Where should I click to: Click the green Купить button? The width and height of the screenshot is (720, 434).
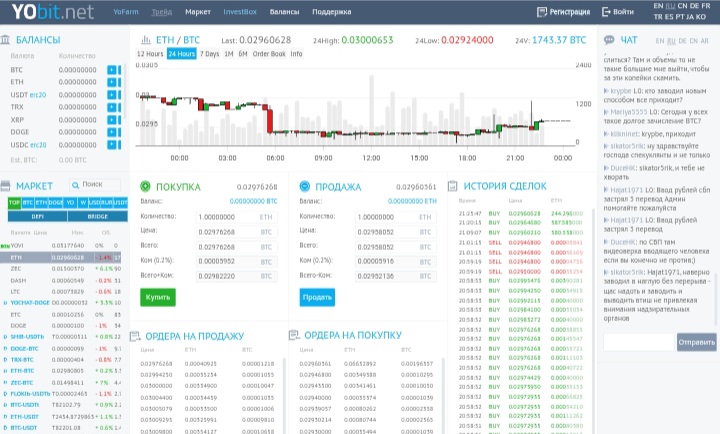[158, 297]
